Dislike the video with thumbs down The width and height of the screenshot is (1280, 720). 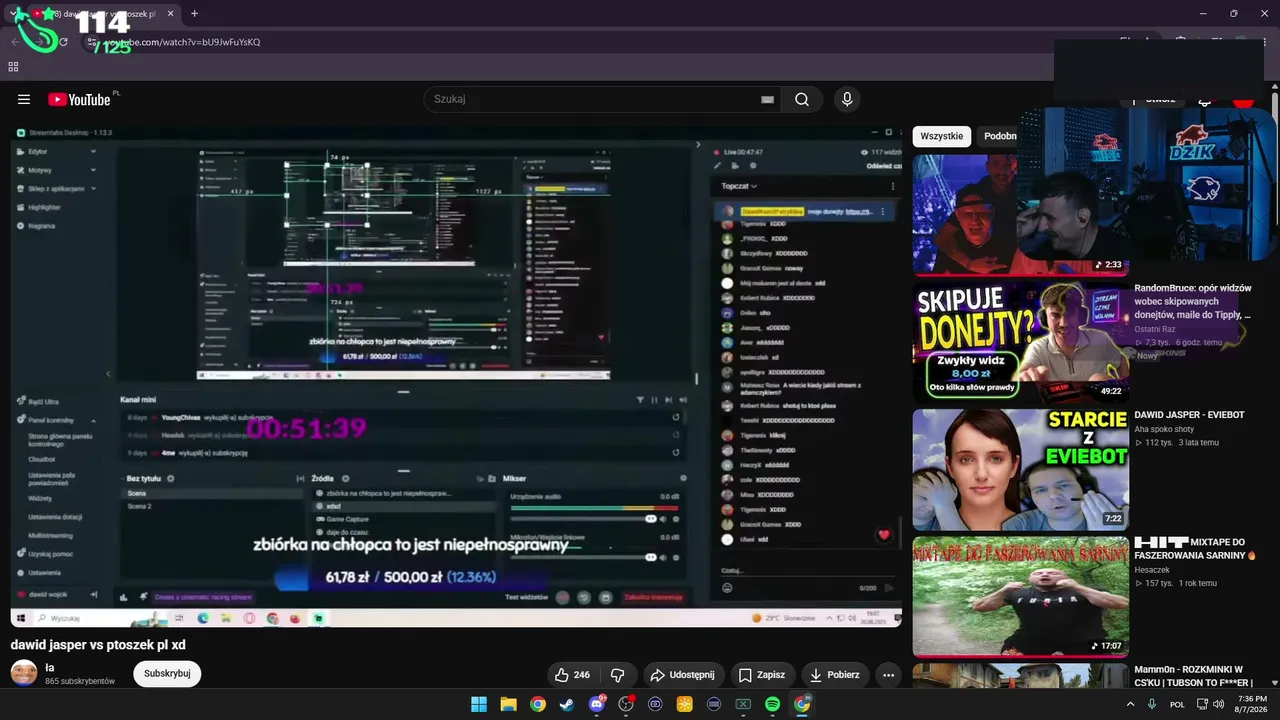coord(618,675)
